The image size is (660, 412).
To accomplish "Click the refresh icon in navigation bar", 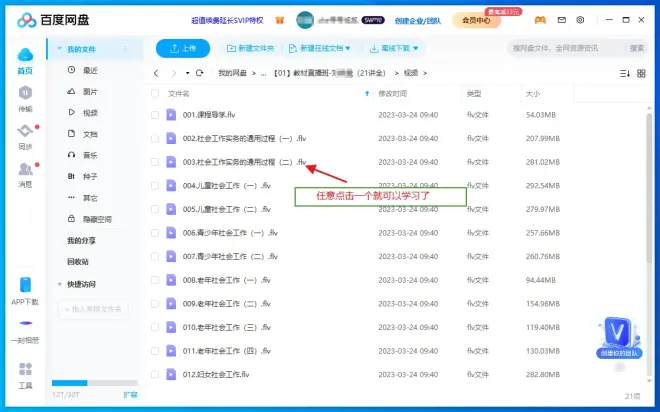I will pyautogui.click(x=200, y=73).
